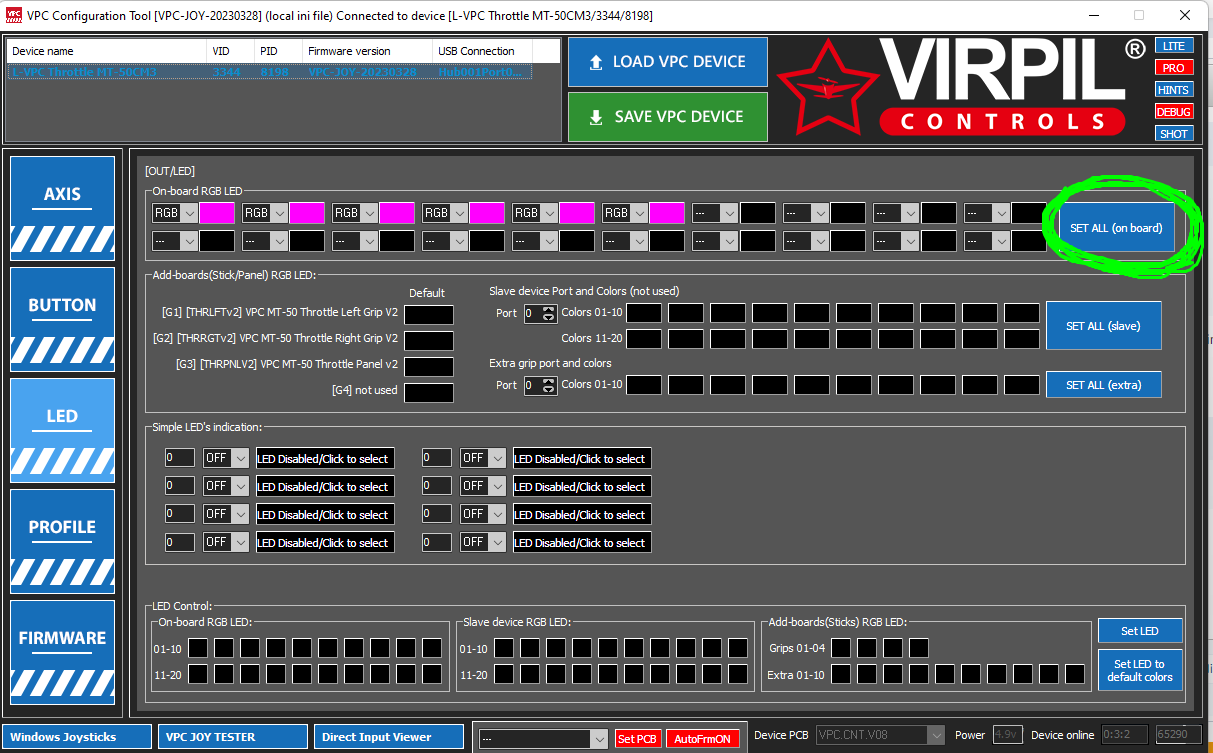Open Windows Joysticks from bottom bar
Screen dimensions: 1213x753
coord(77,737)
